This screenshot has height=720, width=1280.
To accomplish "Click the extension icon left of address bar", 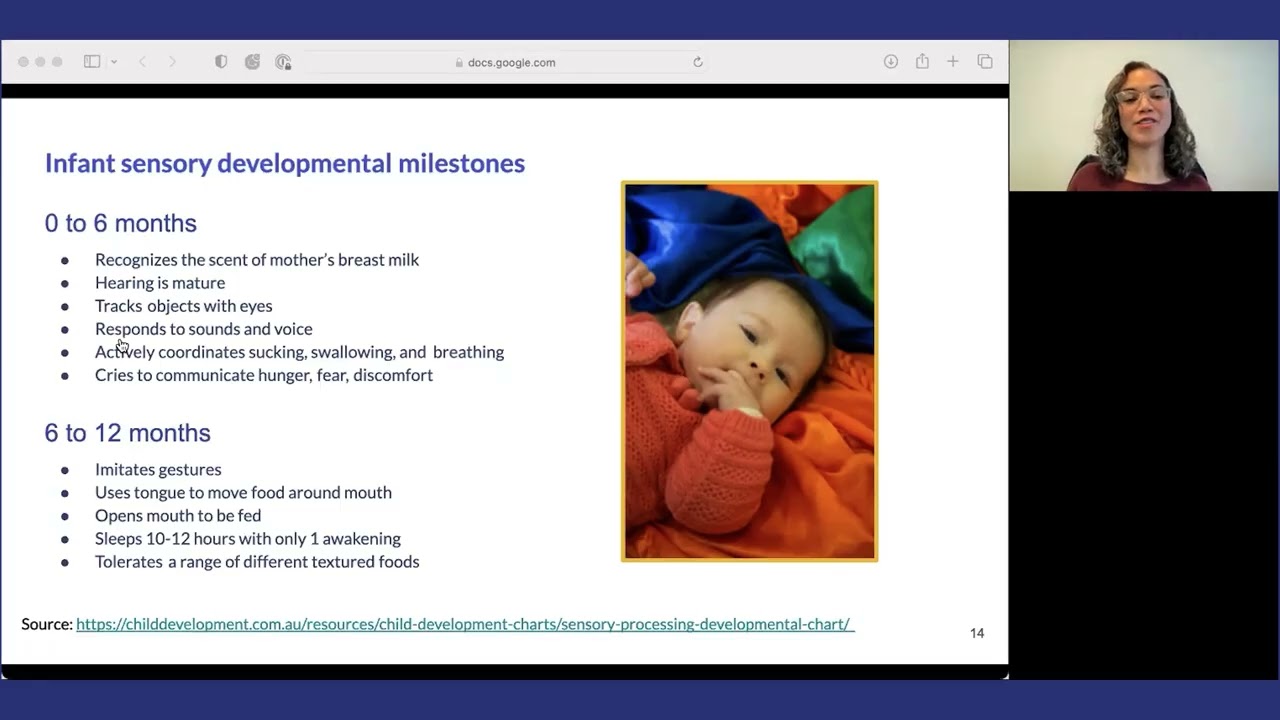I will (283, 62).
